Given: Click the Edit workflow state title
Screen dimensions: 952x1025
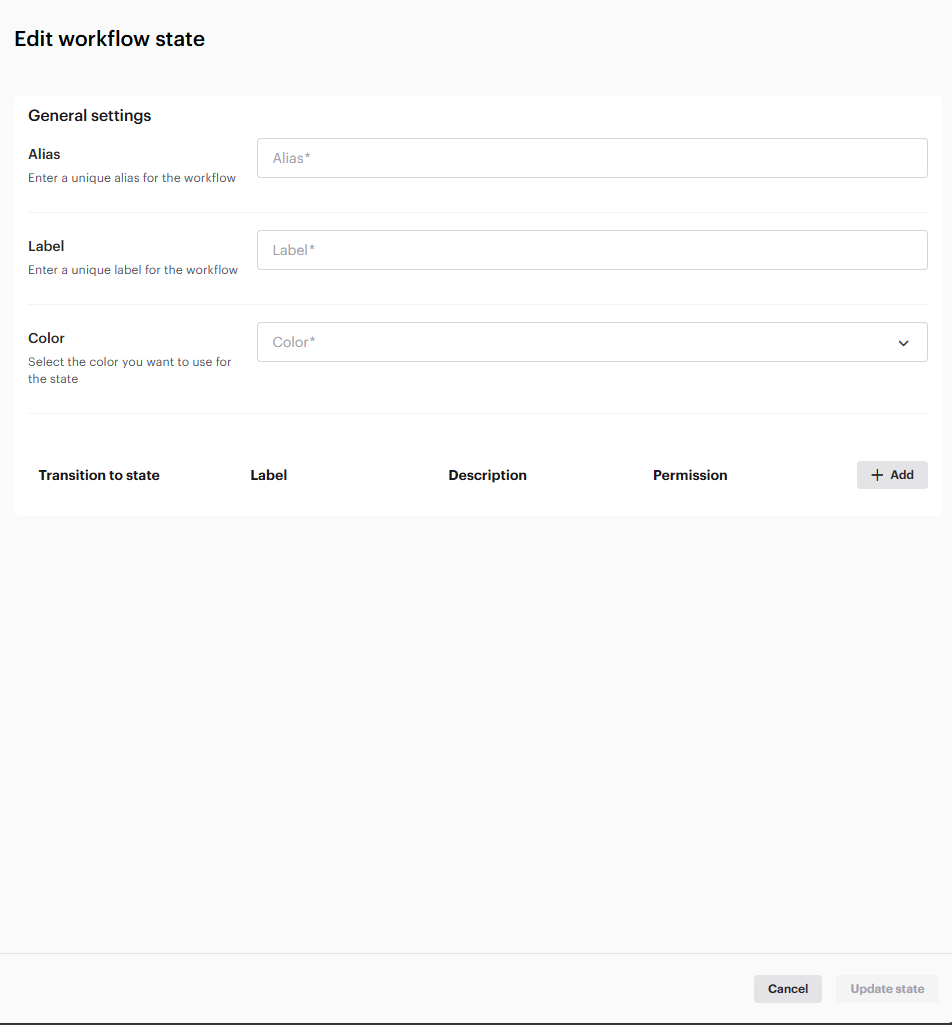Looking at the screenshot, I should (x=109, y=39).
